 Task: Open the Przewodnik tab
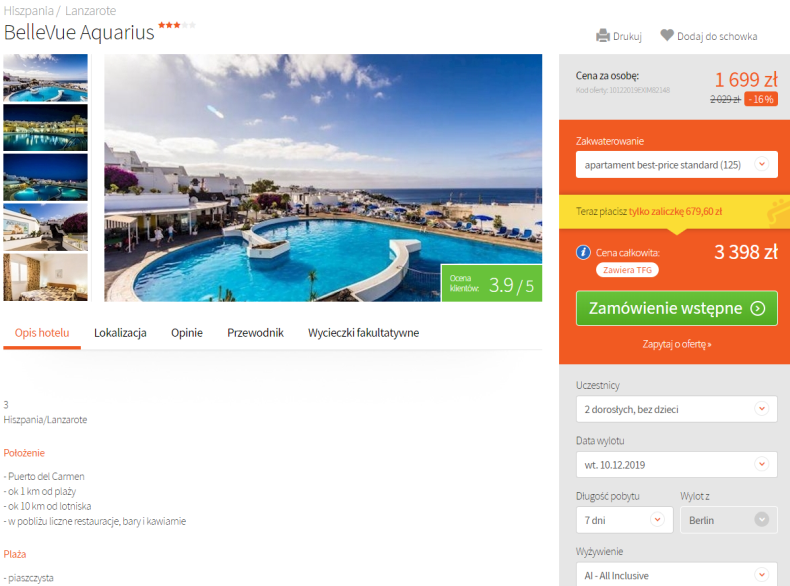point(255,333)
